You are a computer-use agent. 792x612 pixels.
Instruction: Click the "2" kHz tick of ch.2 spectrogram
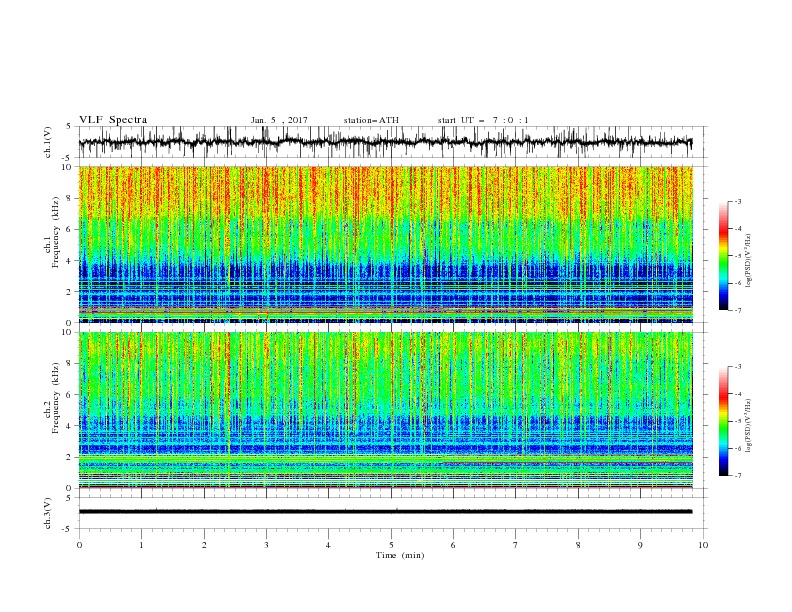69,457
